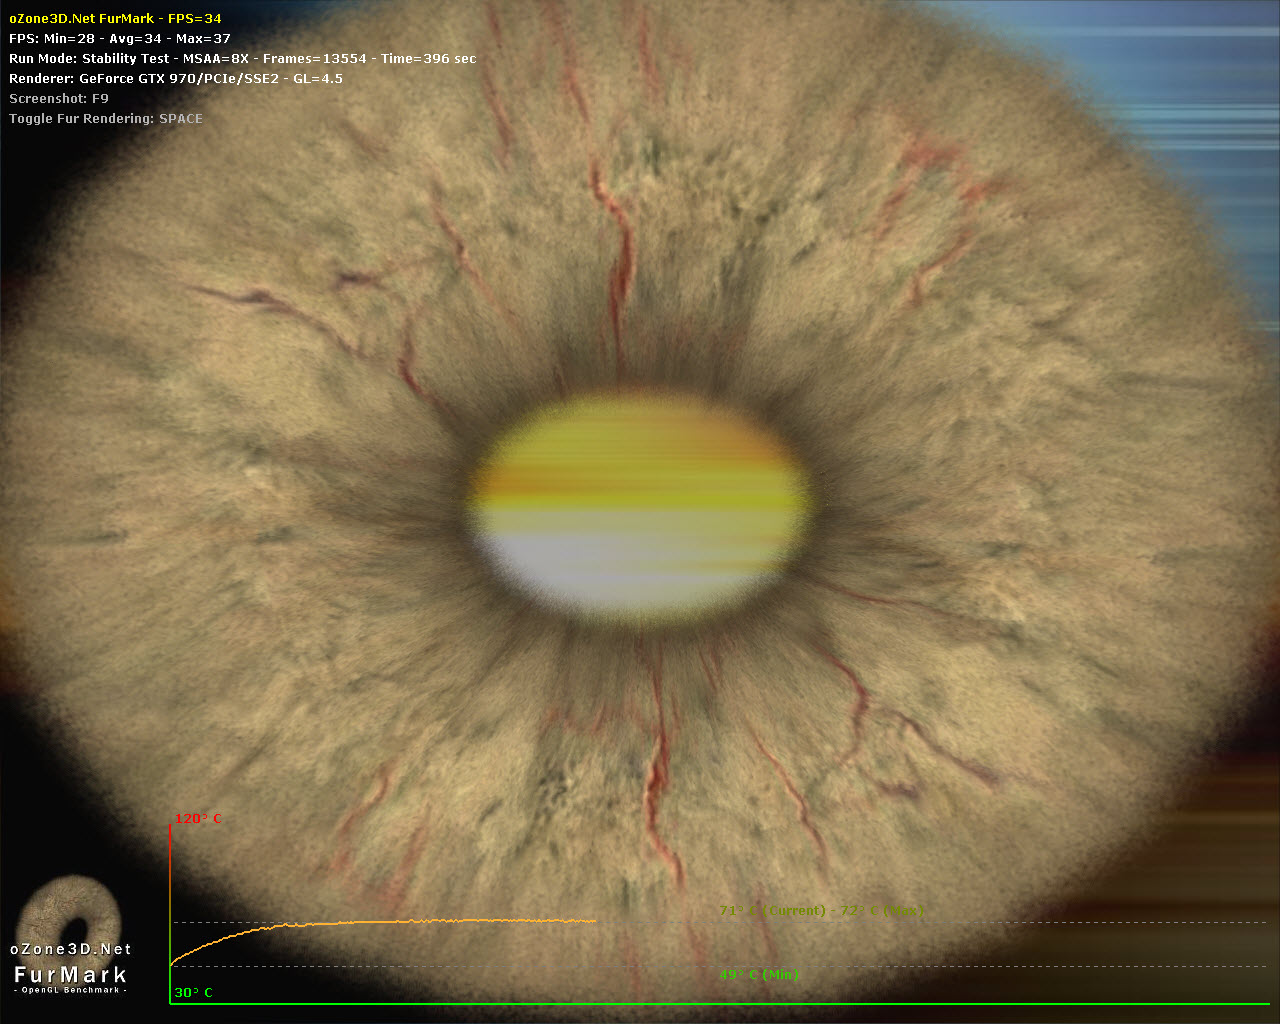This screenshot has height=1024, width=1280.
Task: Click the Run Mode Stability Test line
Action: pos(242,58)
